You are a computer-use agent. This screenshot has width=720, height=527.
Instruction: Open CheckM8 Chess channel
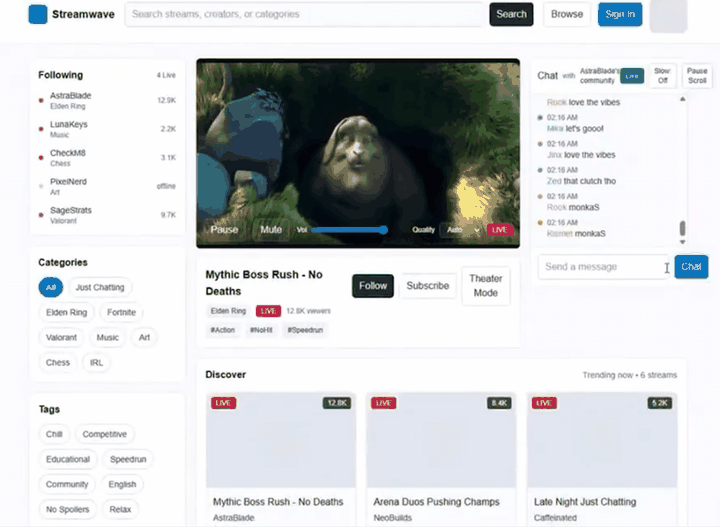pyautogui.click(x=107, y=158)
